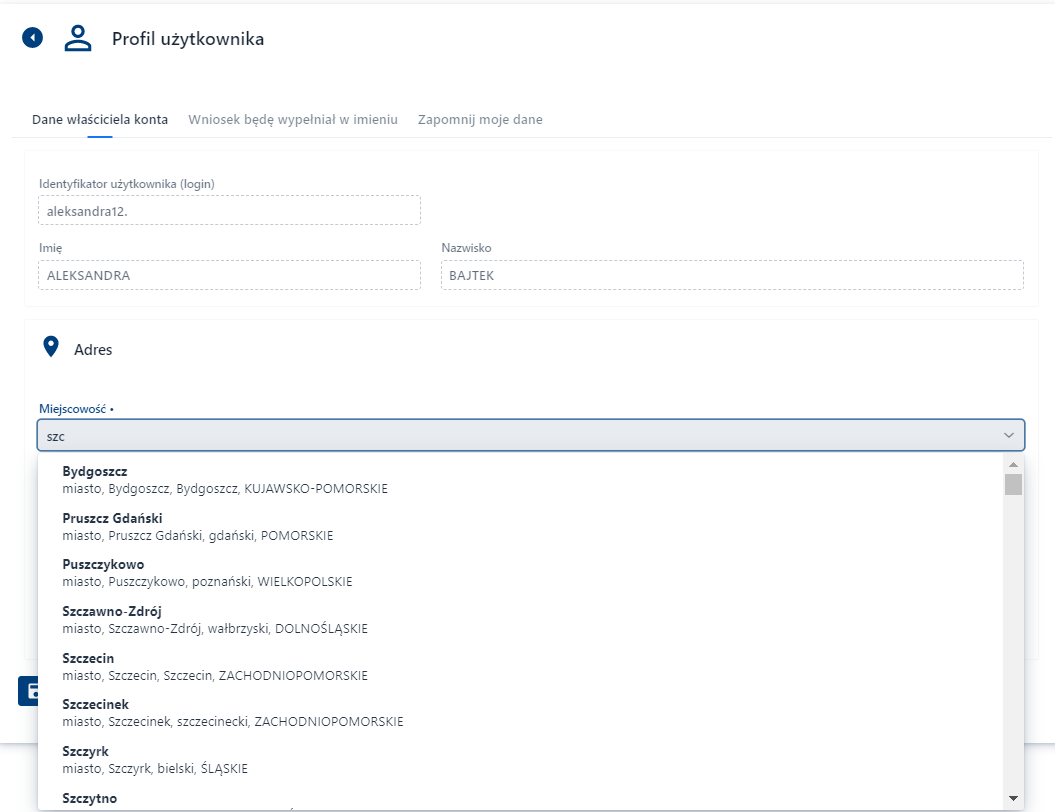Click the location pin icon beside Adres
1055x812 pixels.
50,348
